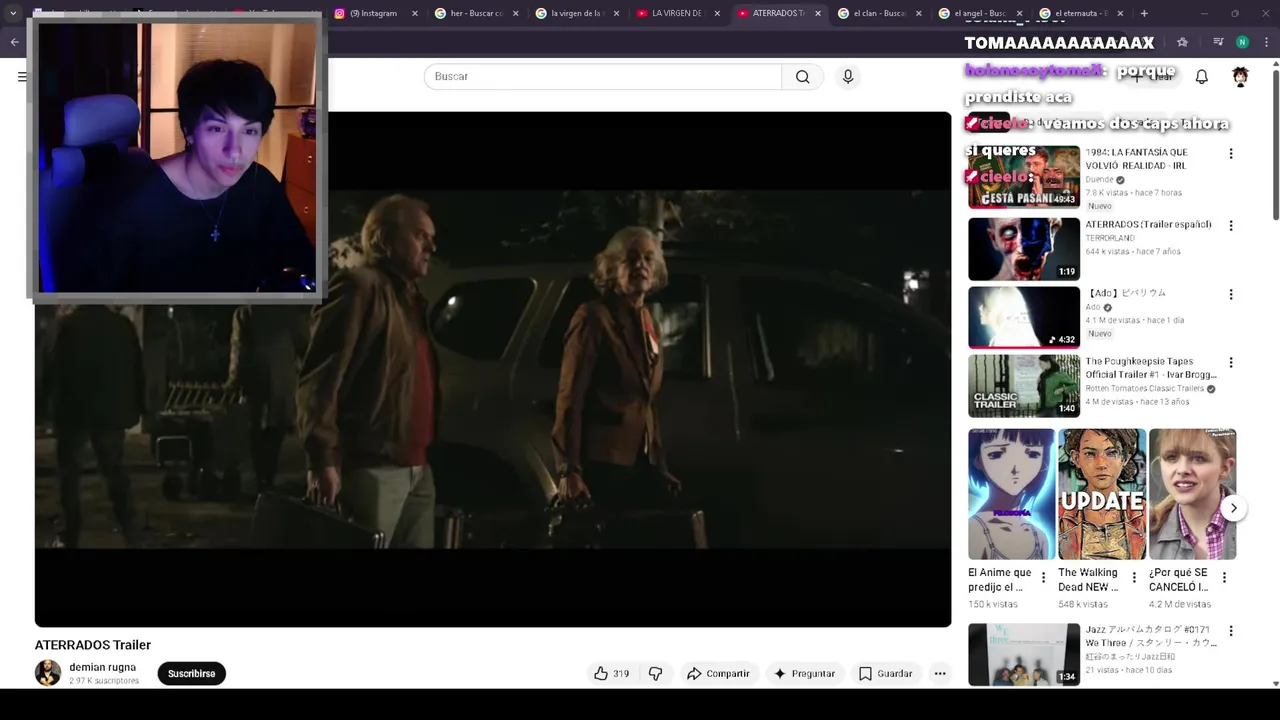Switch to the LA VIRGEN DE YouTube tab

(677, 14)
